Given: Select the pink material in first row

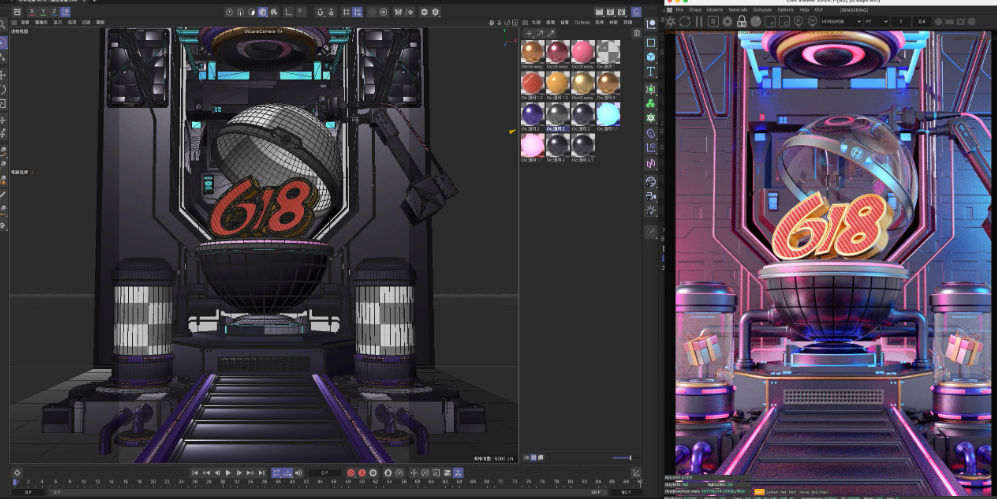Looking at the screenshot, I should (581, 53).
